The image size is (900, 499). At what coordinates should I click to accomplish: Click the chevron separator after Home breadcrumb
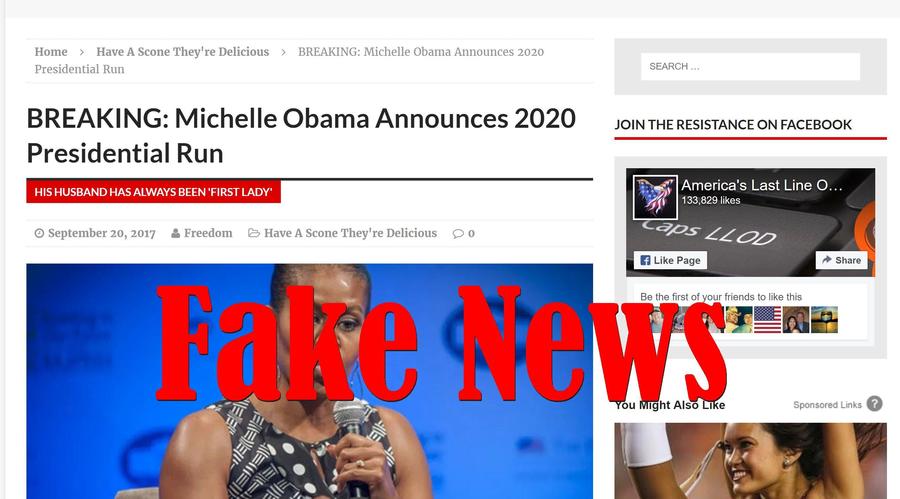[x=82, y=52]
